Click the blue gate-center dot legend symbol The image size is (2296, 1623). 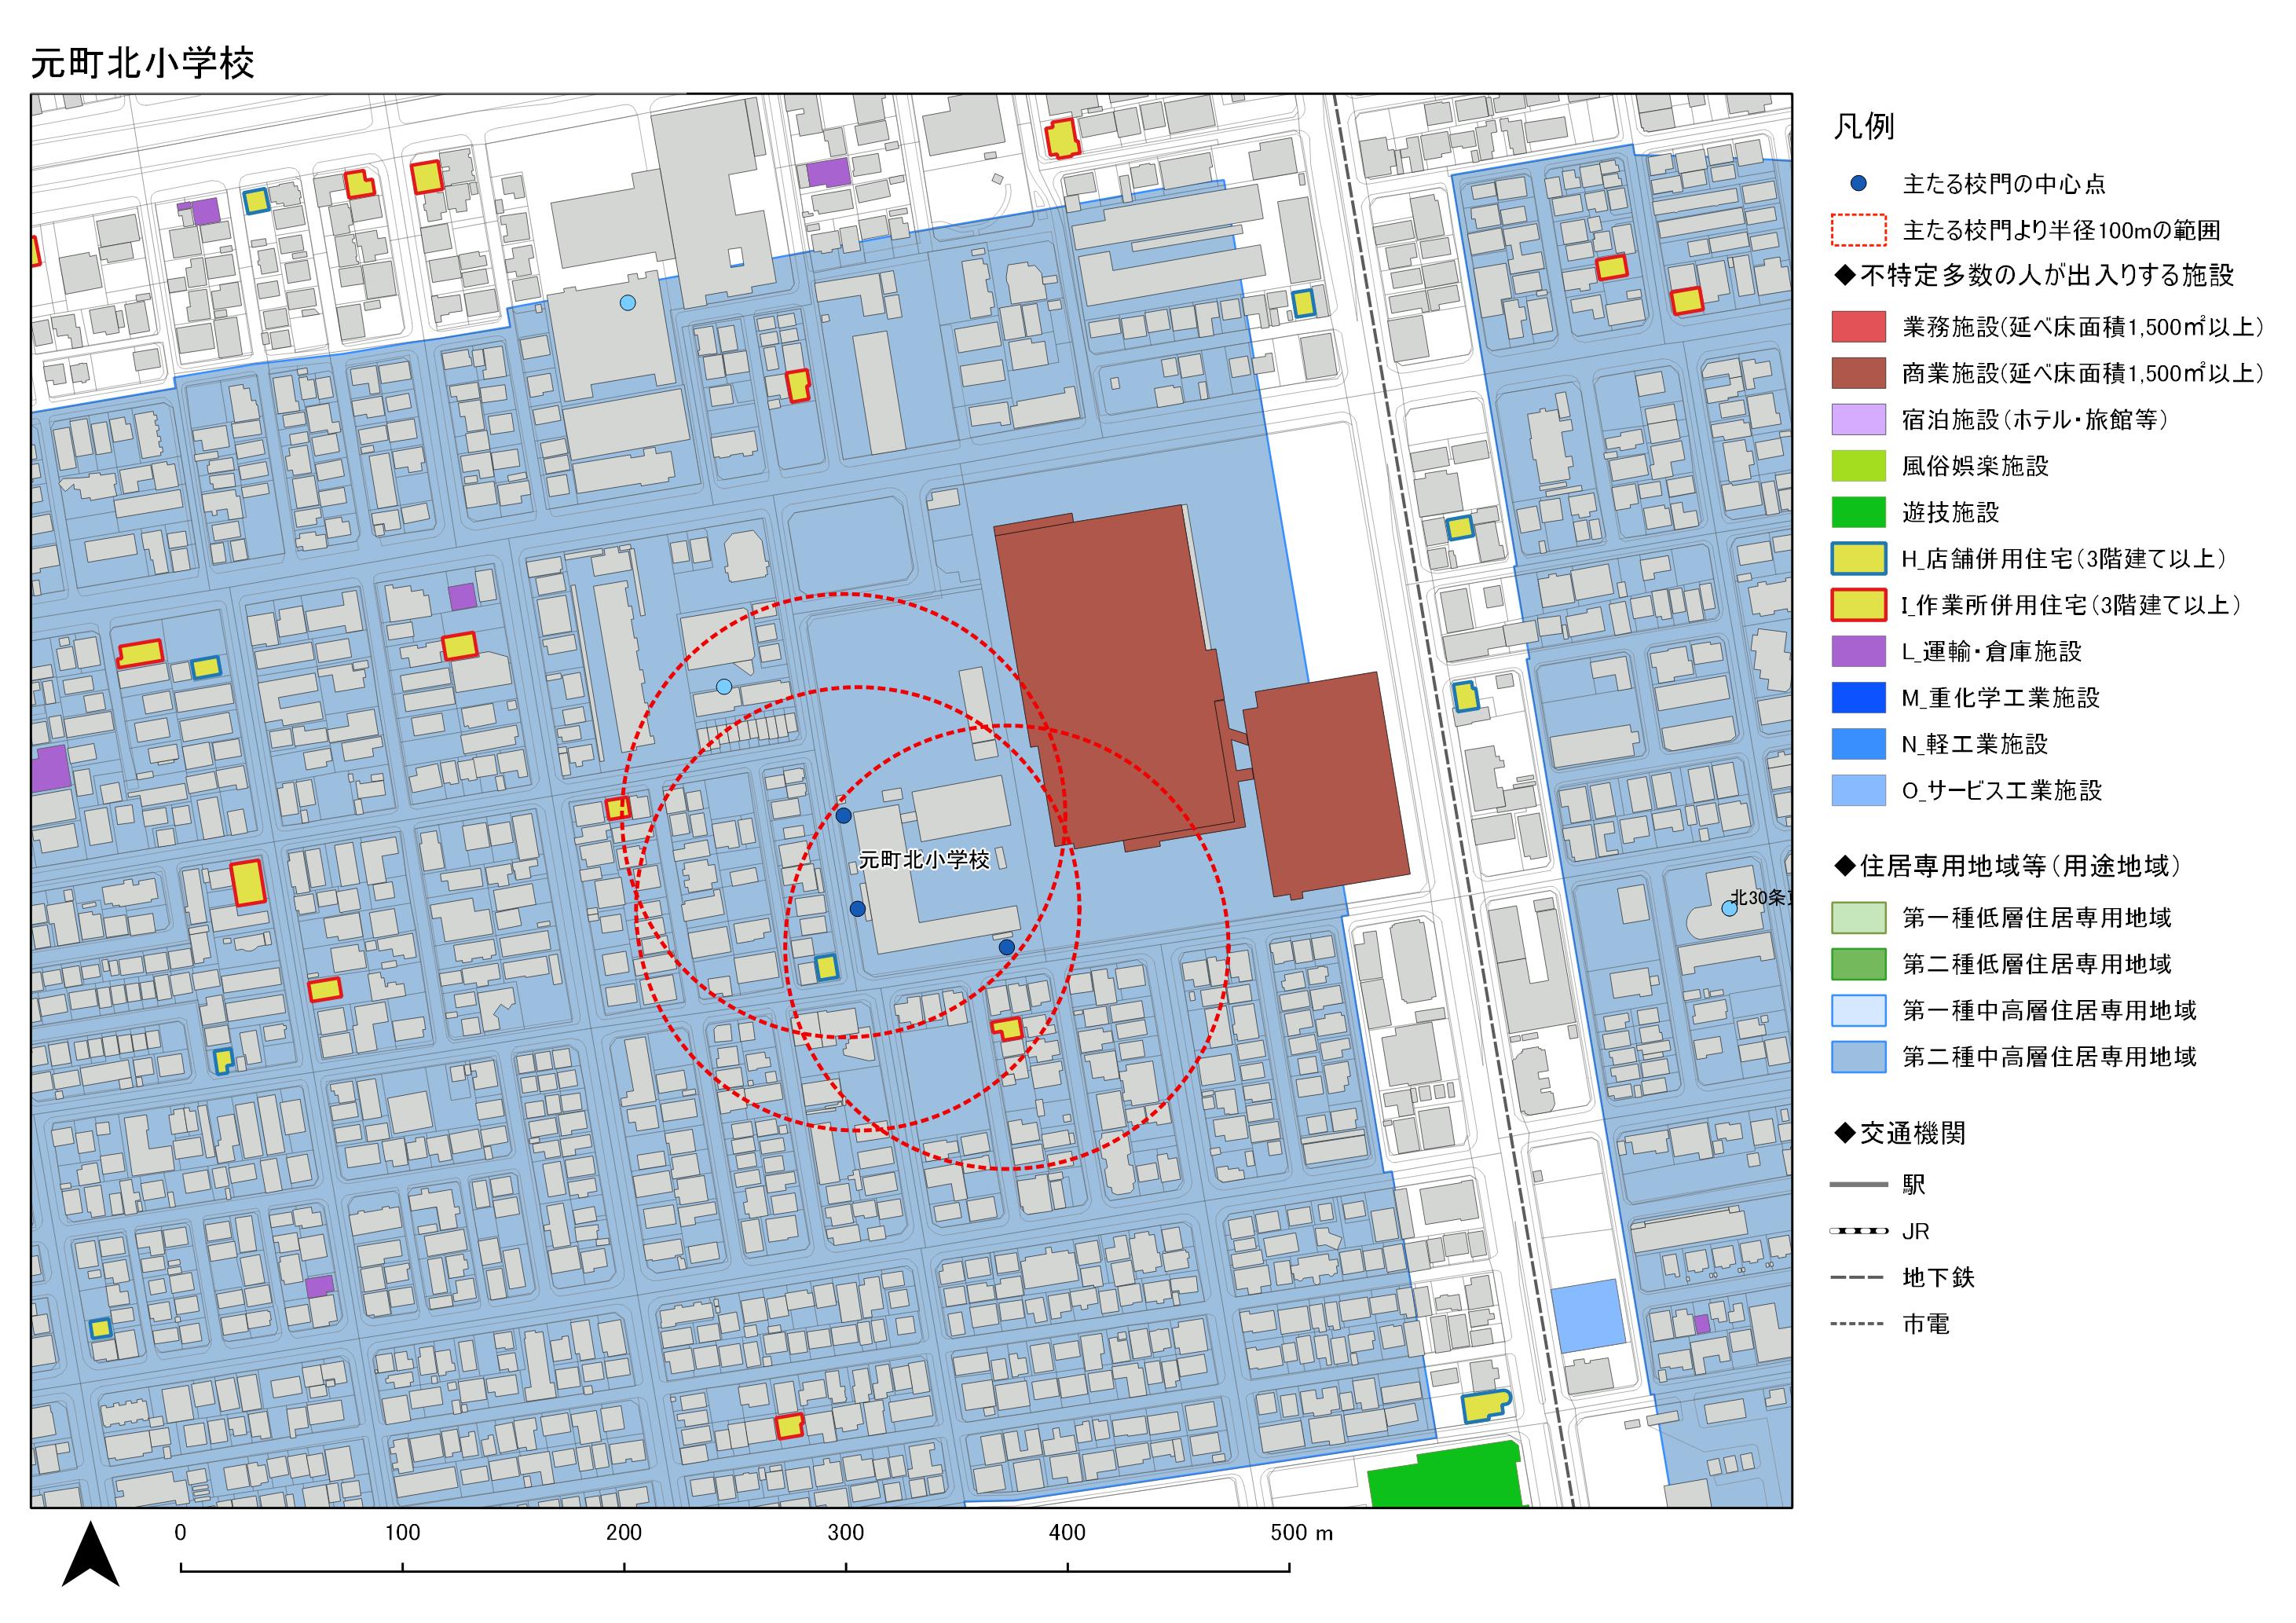[x=1858, y=183]
